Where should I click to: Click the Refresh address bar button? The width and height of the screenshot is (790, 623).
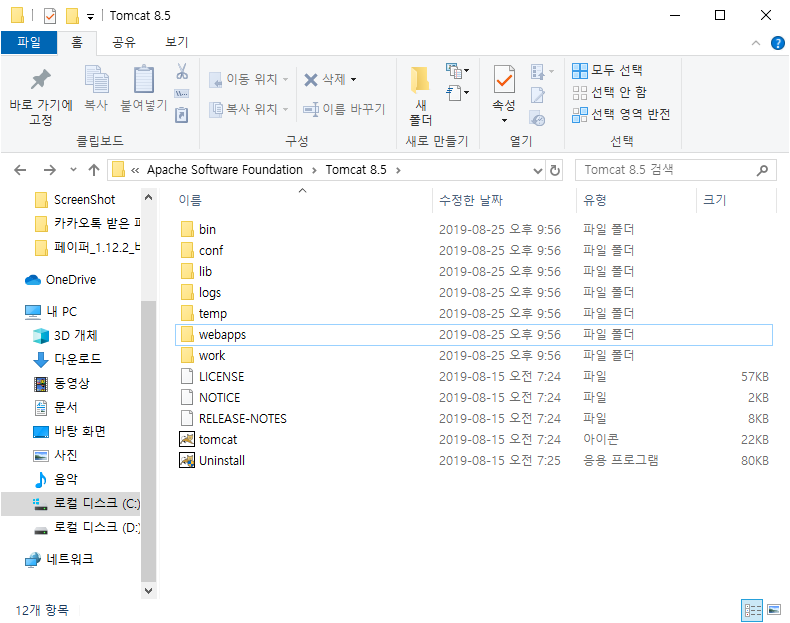pos(555,170)
